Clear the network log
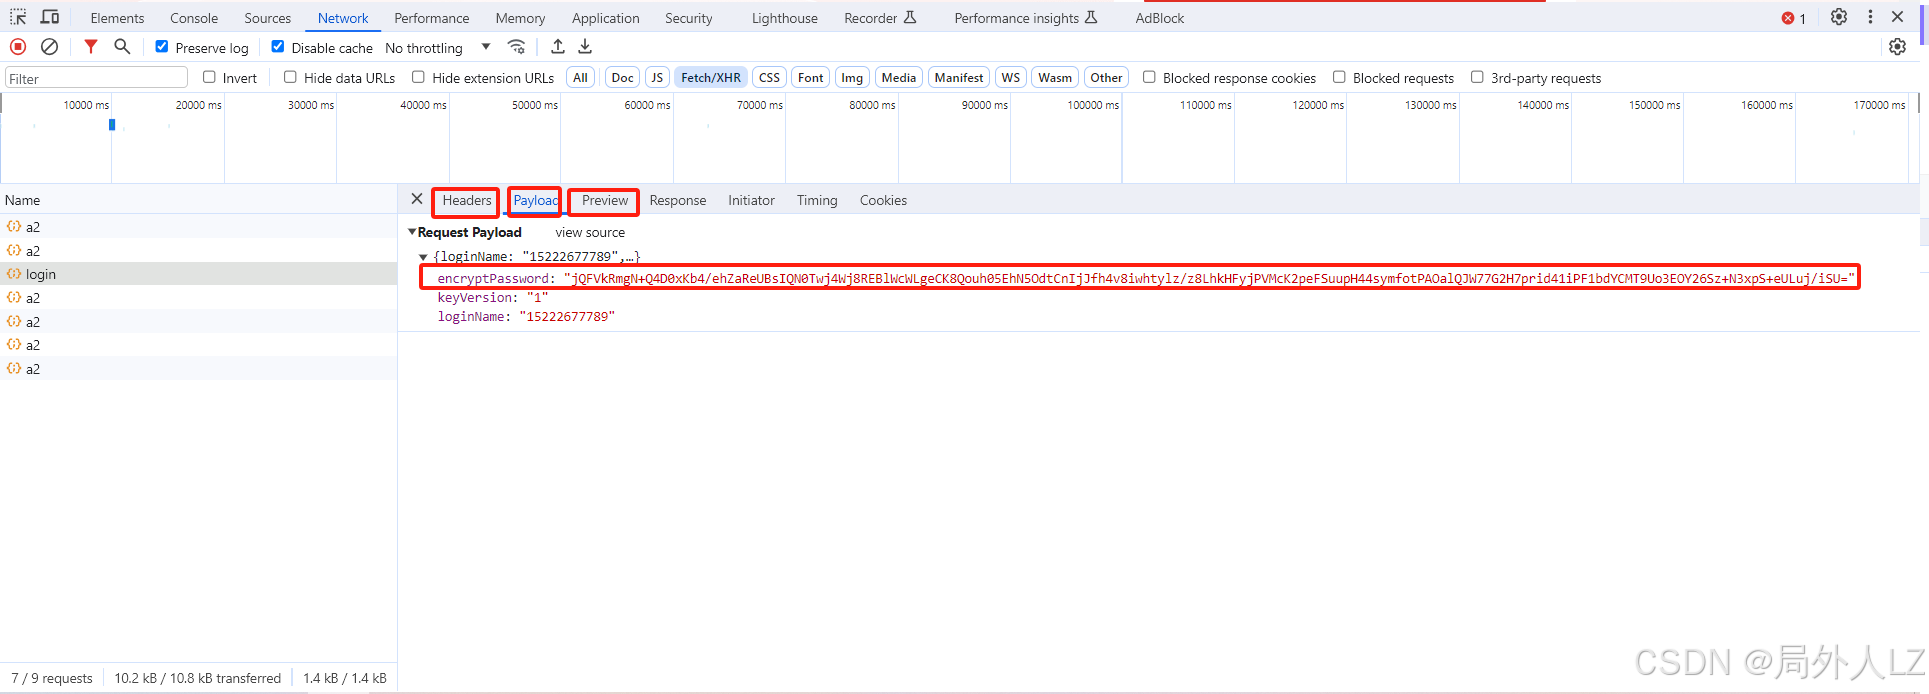 (x=49, y=46)
